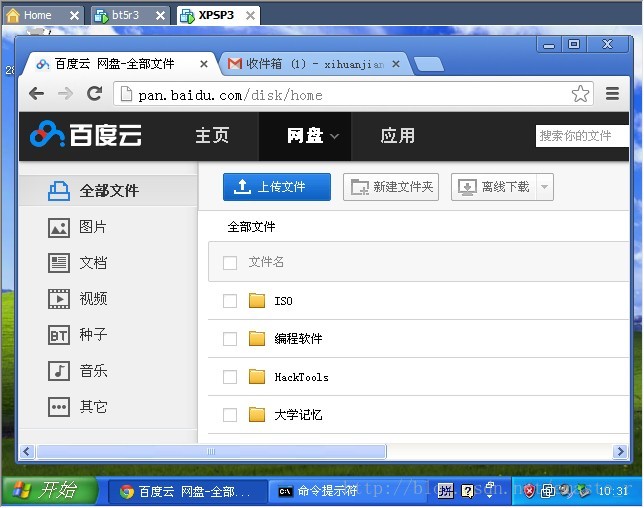Click the 文档 documents icon in sidebar
The image size is (644, 508).
[x=59, y=263]
